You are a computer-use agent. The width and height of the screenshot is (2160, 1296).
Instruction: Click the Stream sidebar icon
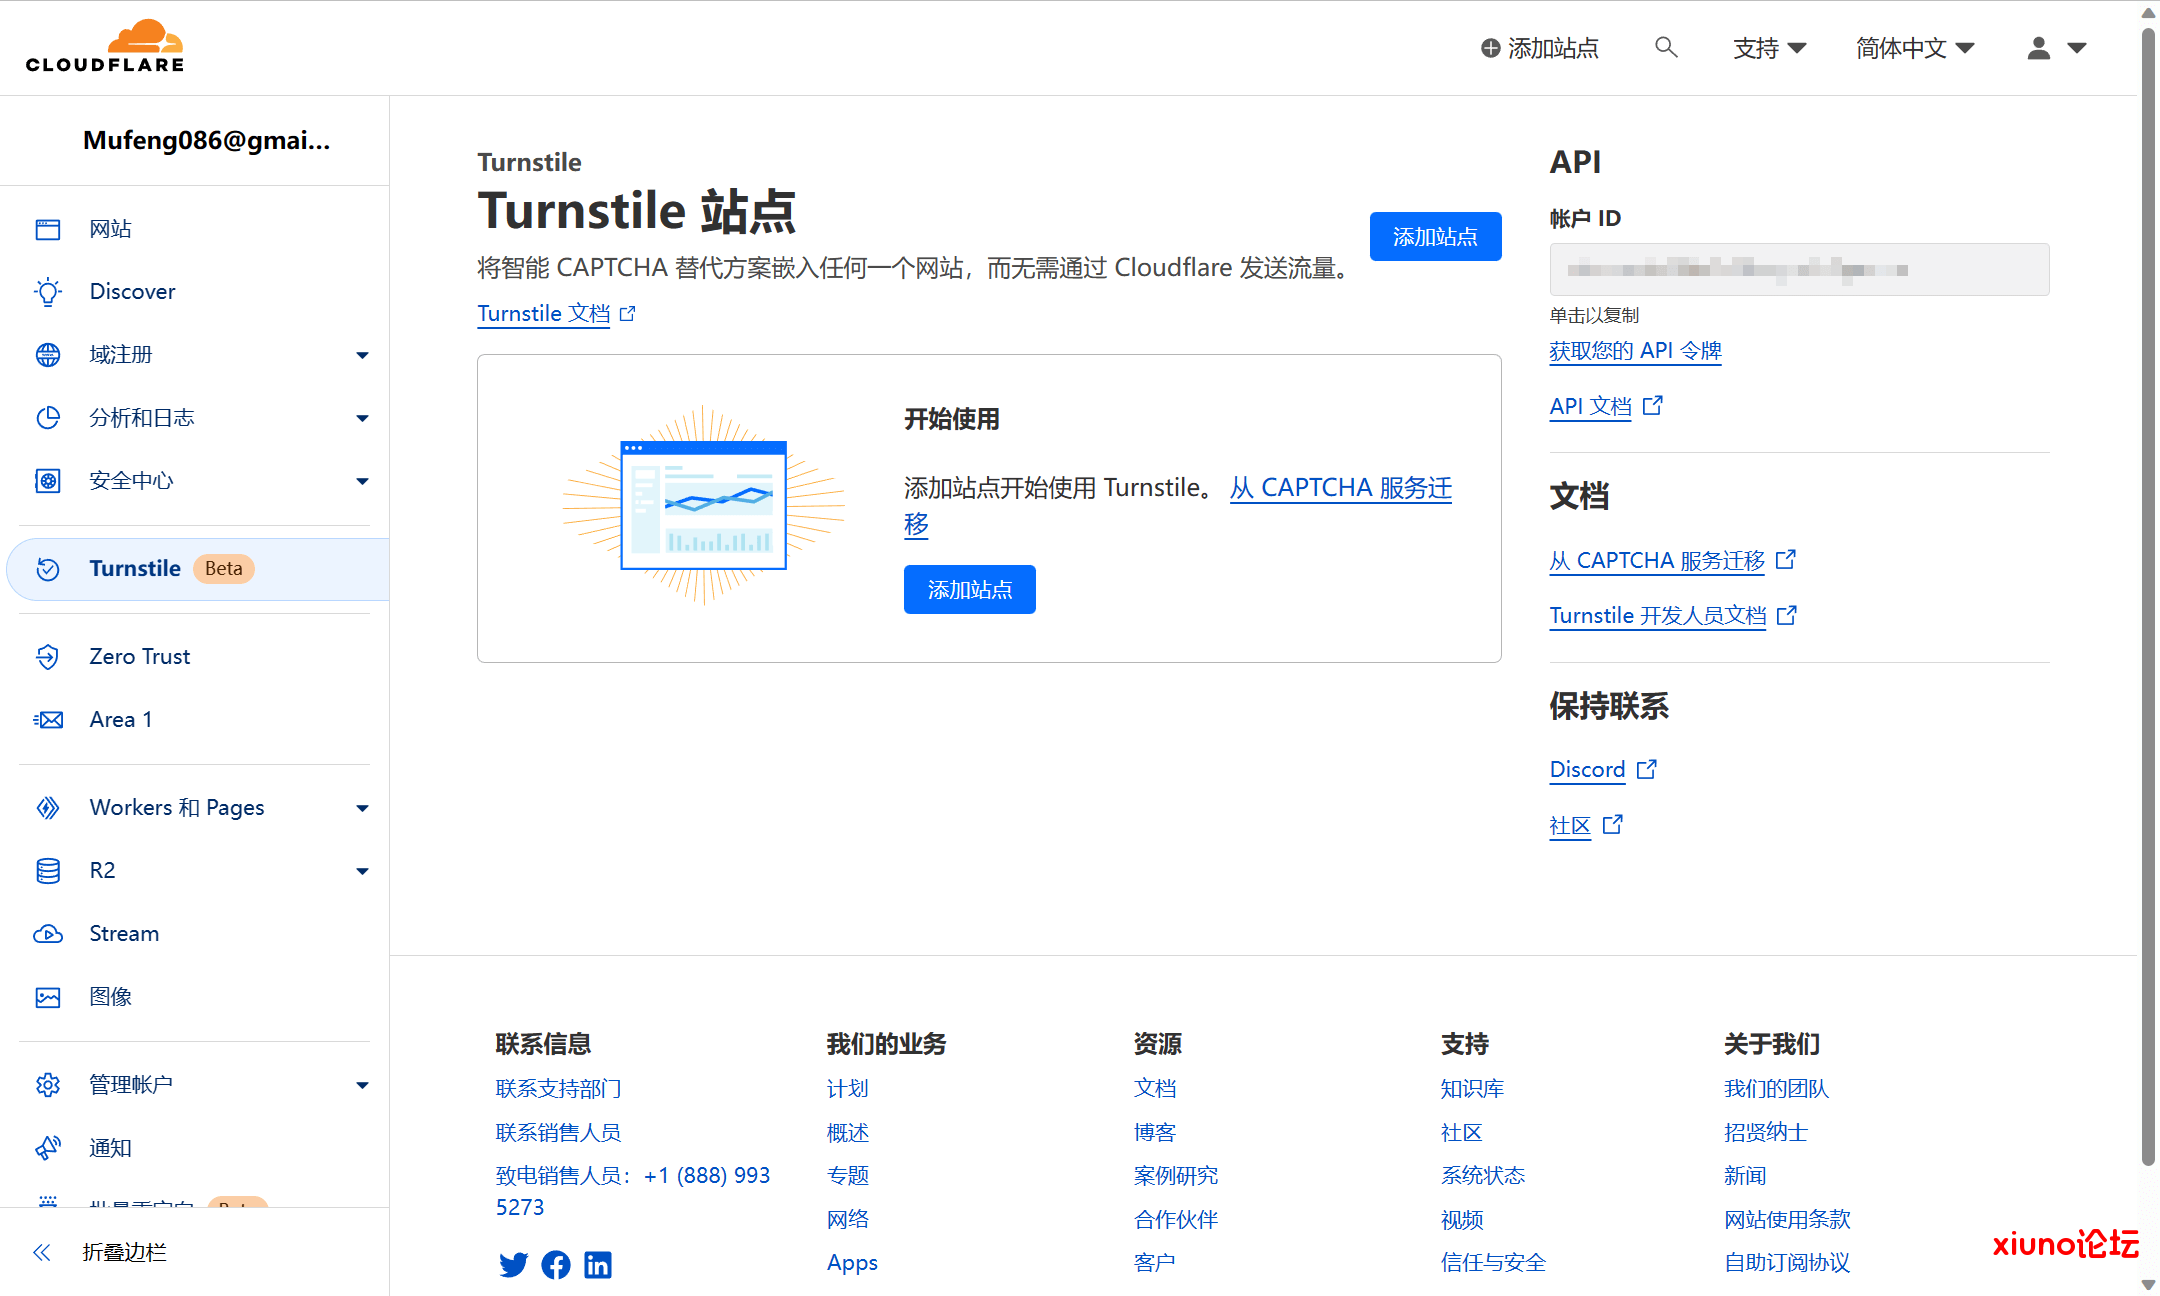(47, 933)
